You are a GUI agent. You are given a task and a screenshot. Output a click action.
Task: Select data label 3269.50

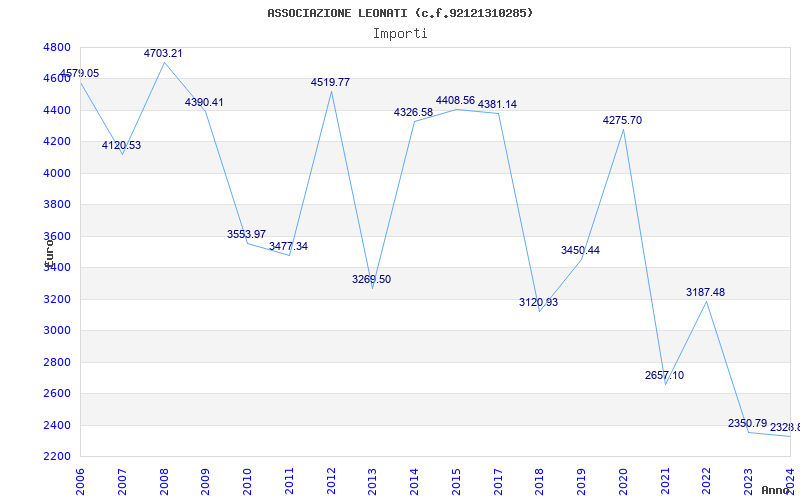pyautogui.click(x=371, y=280)
